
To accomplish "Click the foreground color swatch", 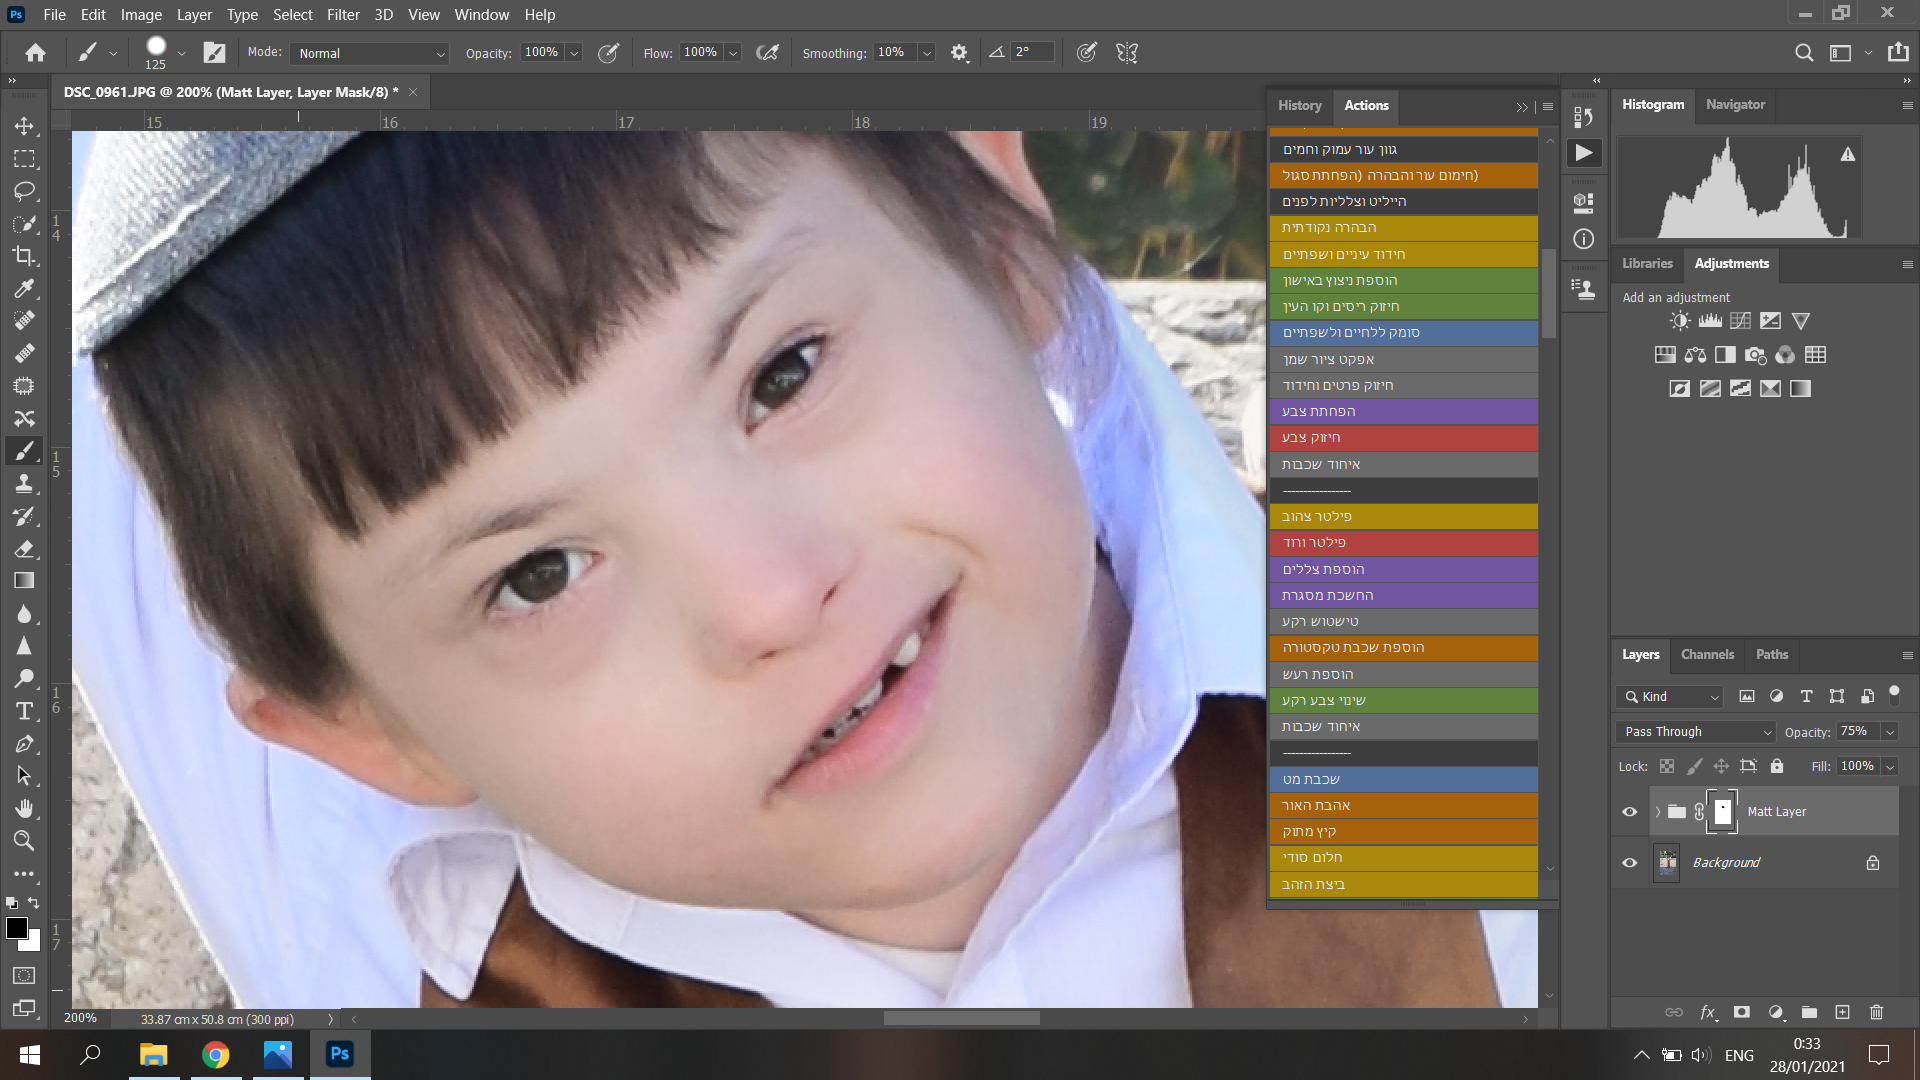I will click(x=16, y=928).
